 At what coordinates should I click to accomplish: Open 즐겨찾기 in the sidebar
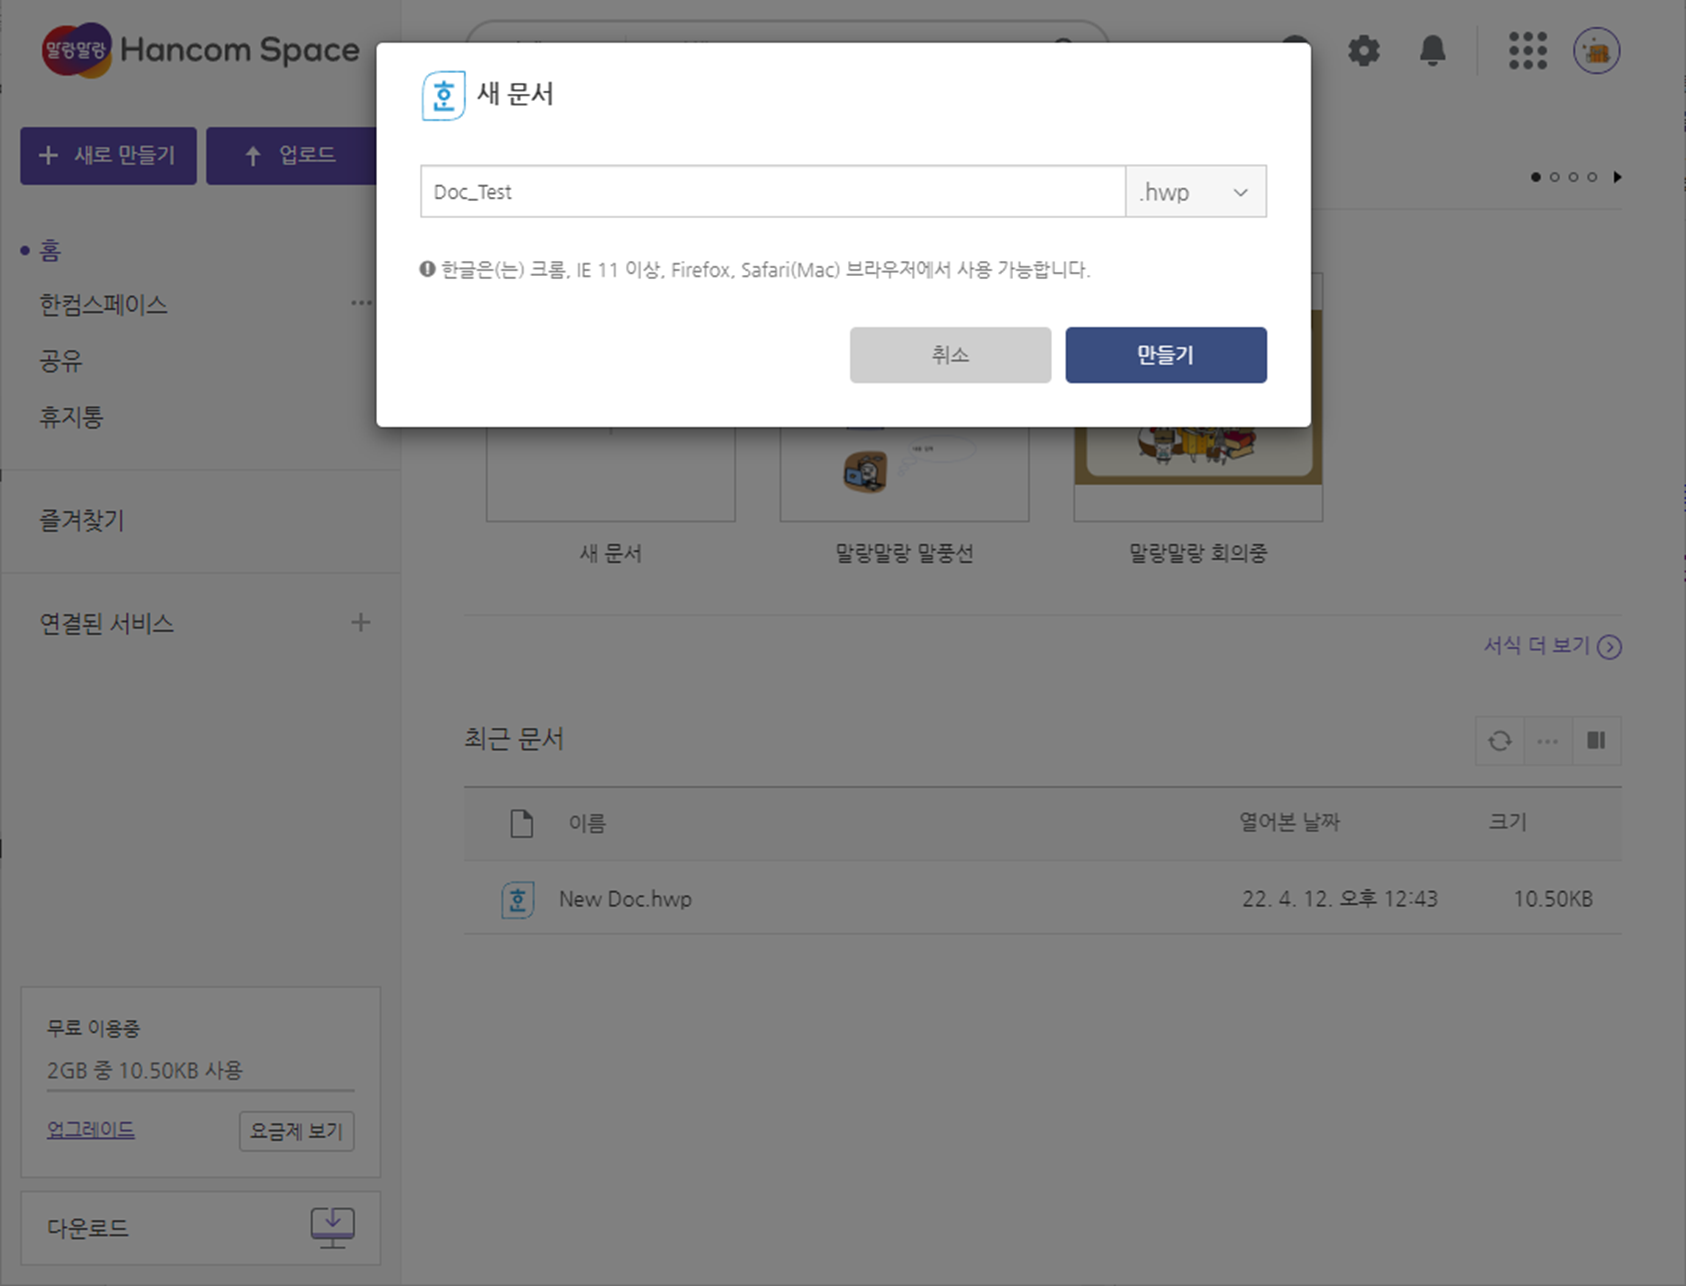point(82,521)
